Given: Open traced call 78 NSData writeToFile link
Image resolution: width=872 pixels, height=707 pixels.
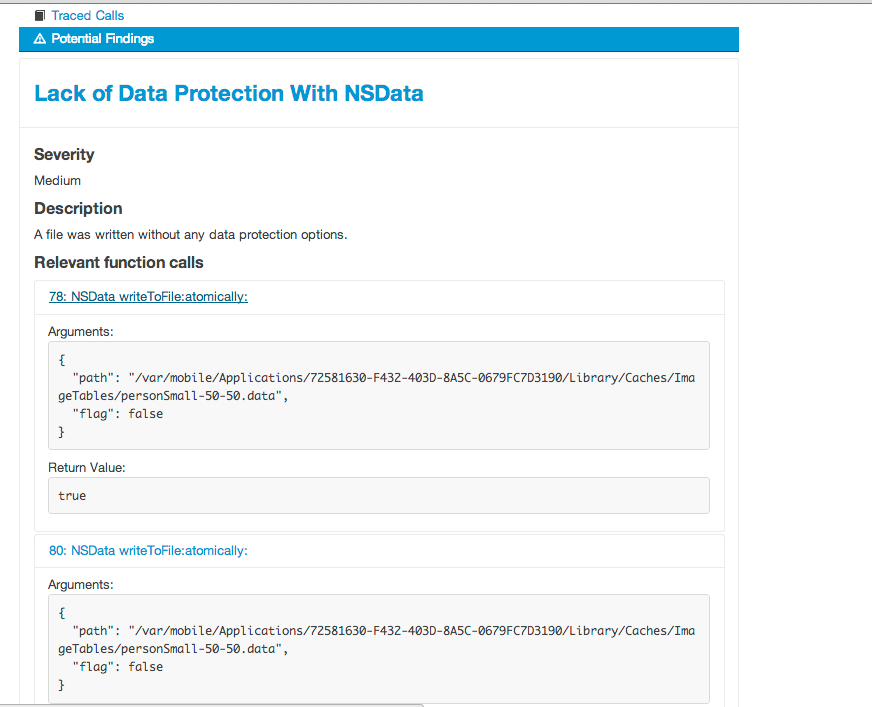Looking at the screenshot, I should point(148,297).
